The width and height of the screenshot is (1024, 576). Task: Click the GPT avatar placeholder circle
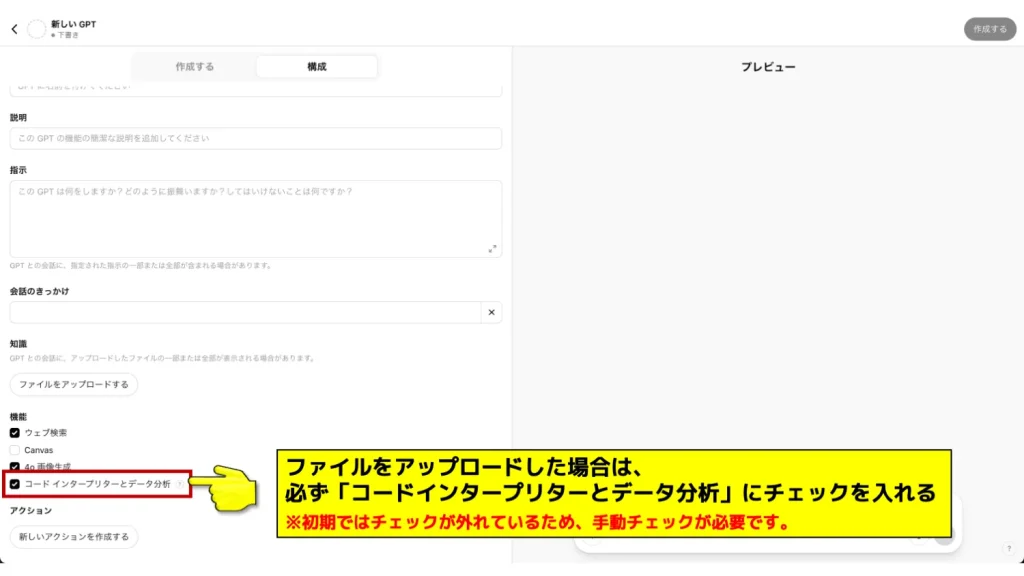click(37, 29)
